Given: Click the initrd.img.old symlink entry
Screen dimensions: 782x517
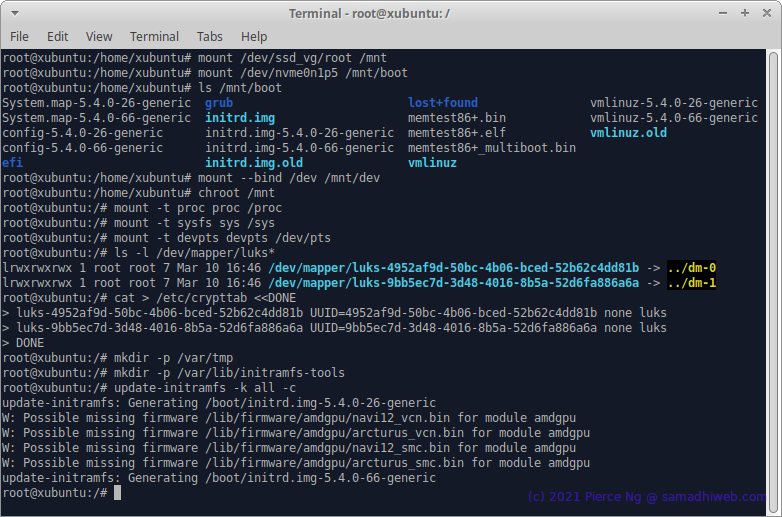Looking at the screenshot, I should coord(254,163).
